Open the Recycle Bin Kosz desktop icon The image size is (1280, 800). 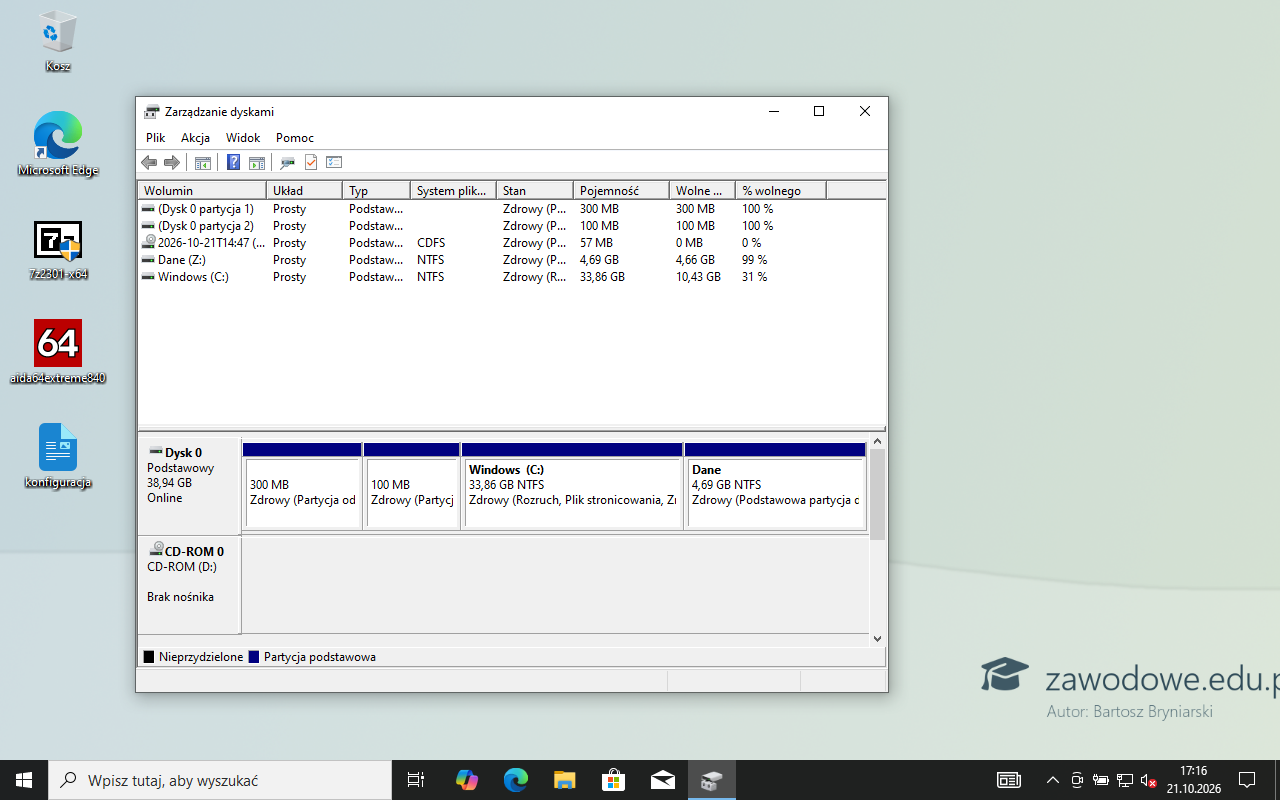pyautogui.click(x=58, y=42)
